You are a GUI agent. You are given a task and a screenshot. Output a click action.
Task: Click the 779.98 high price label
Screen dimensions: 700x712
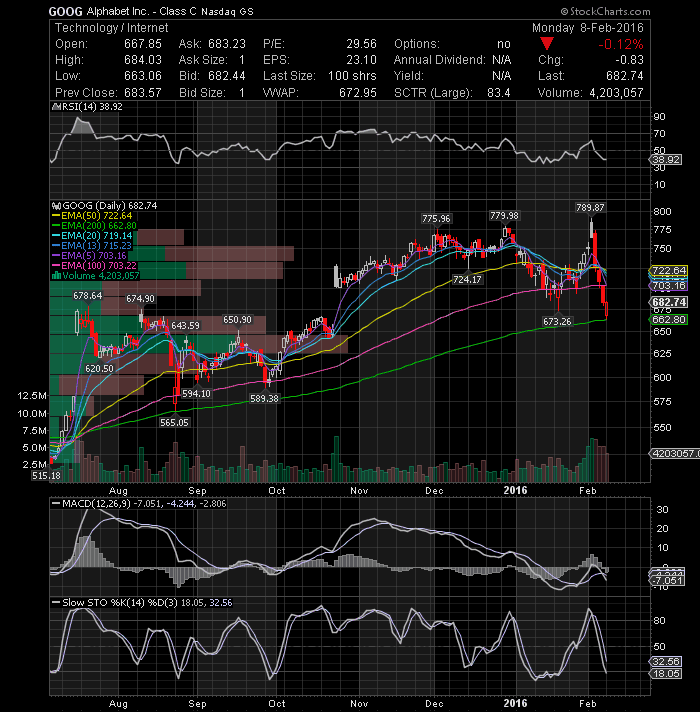coord(504,215)
